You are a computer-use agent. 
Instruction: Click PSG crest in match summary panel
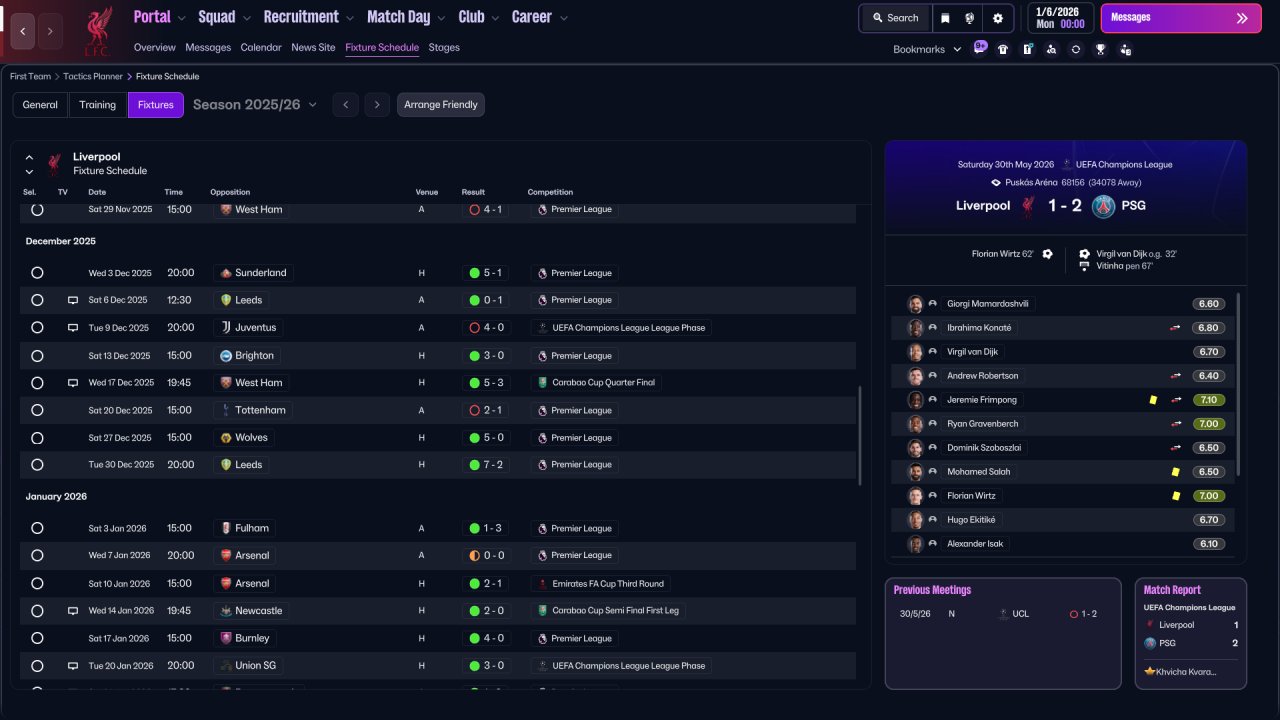tap(1103, 206)
